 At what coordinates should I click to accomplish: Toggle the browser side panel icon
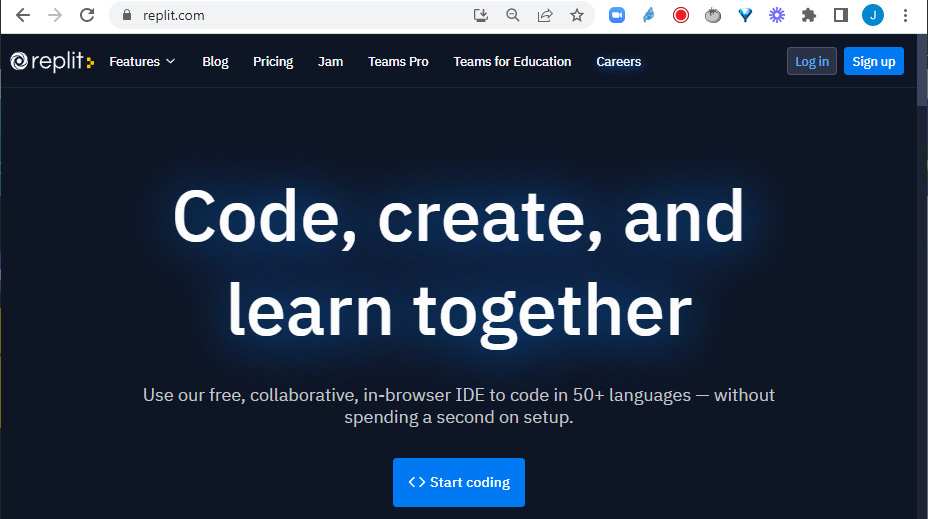(840, 15)
